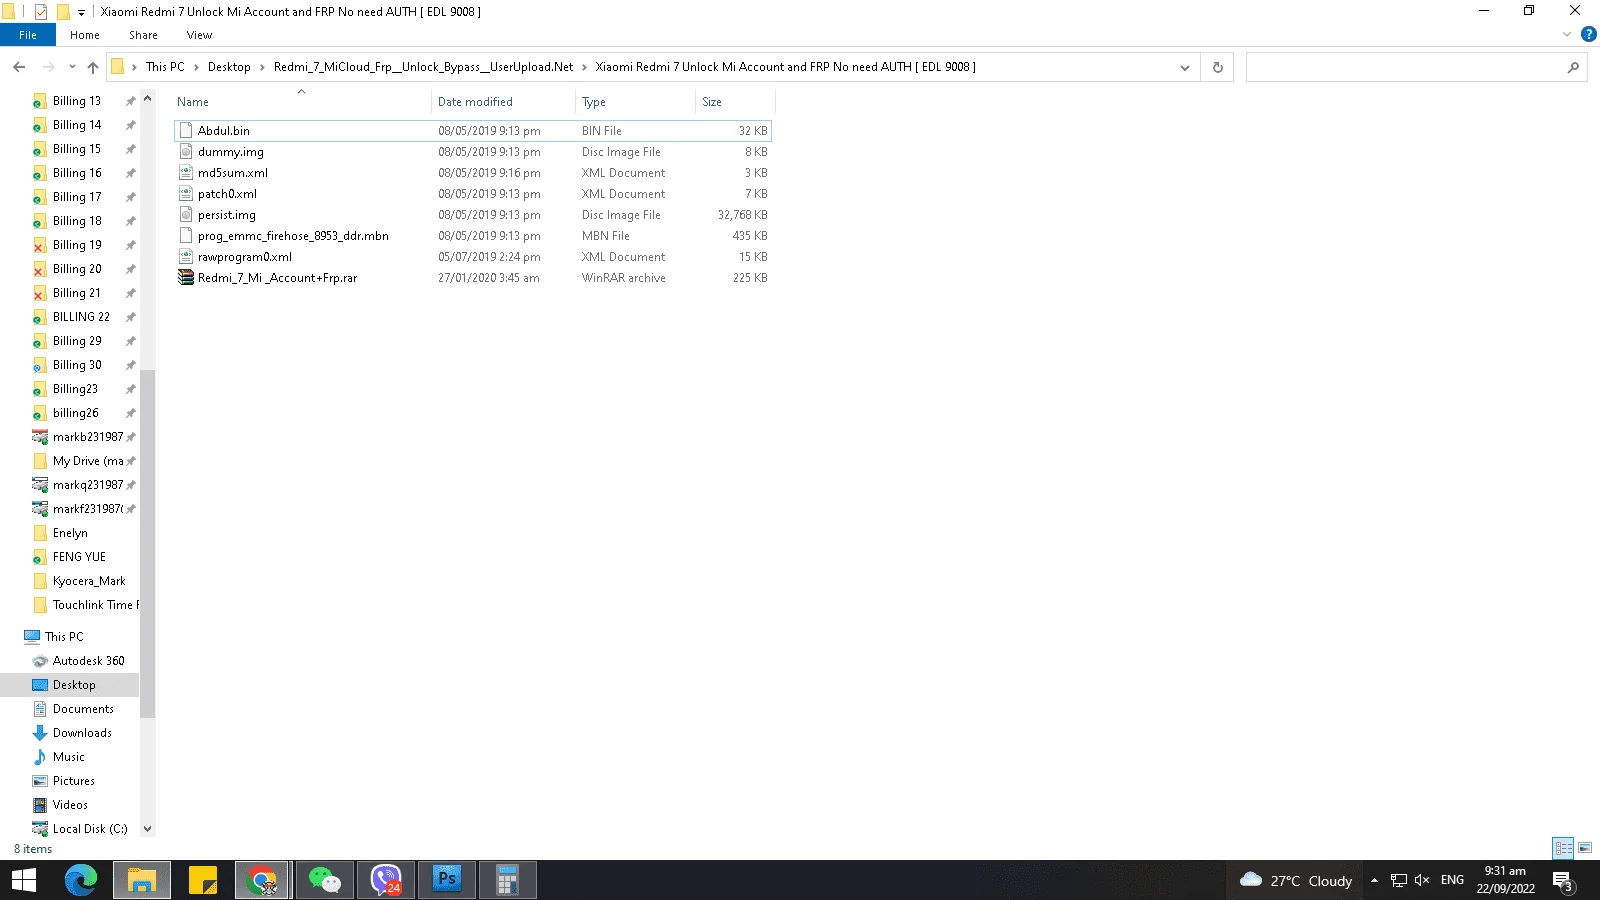The height and width of the screenshot is (900, 1600).
Task: Open the recent locations dropdown arrow
Action: [72, 67]
